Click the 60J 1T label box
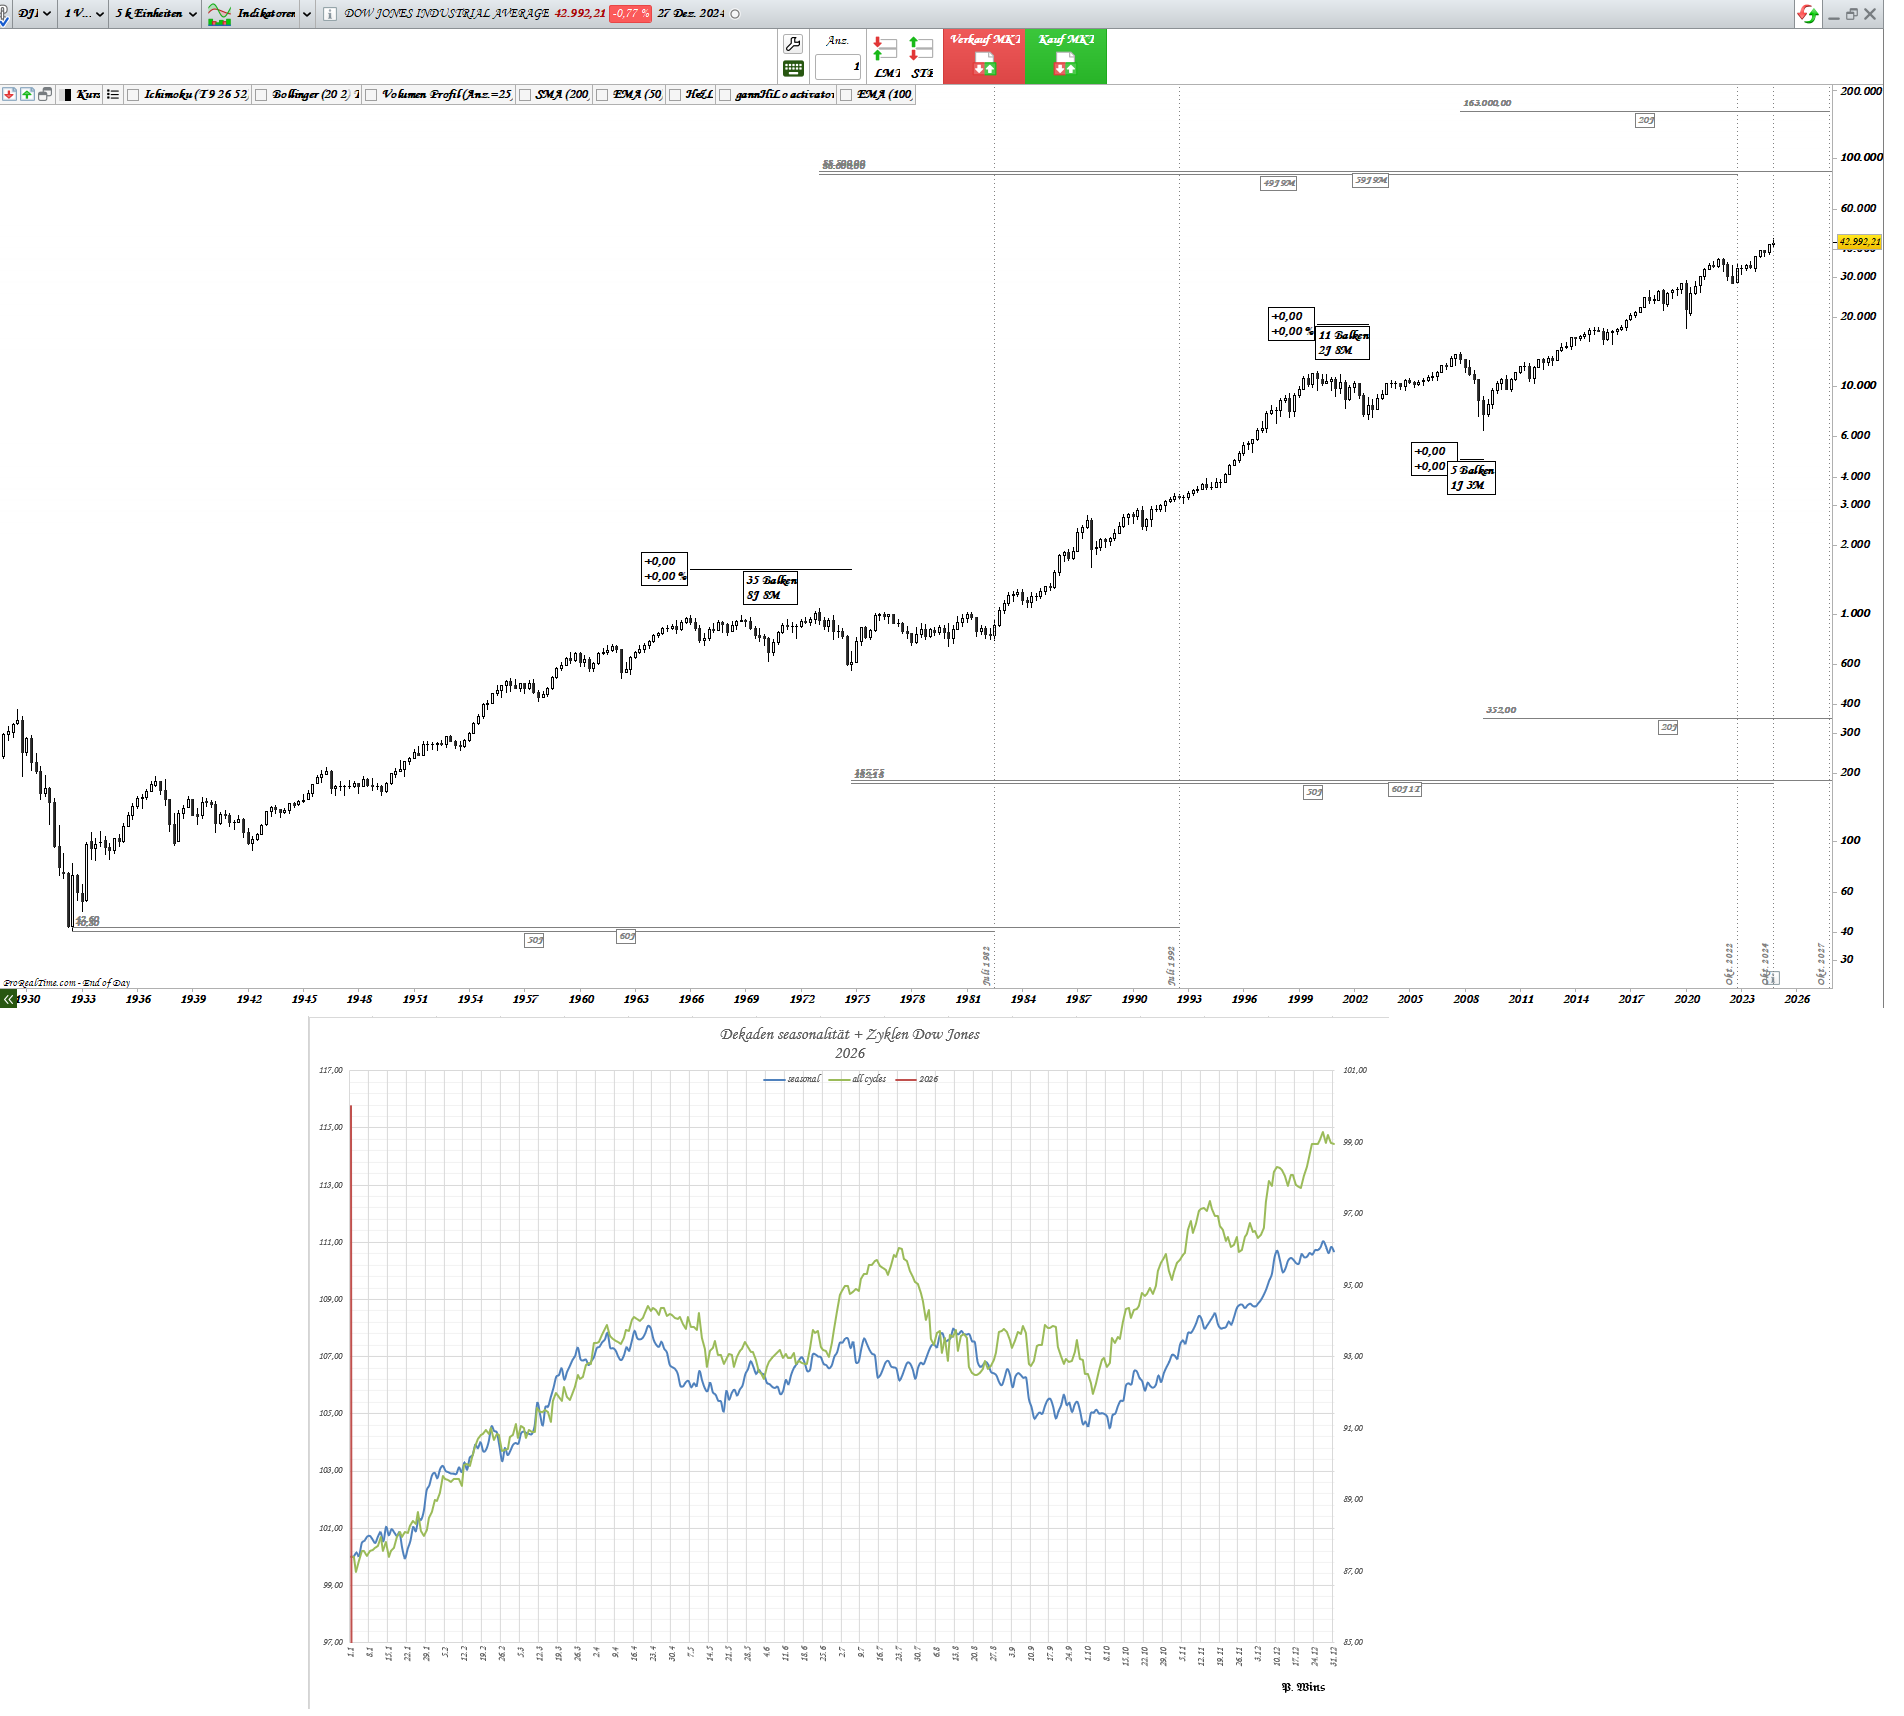 [x=1405, y=790]
